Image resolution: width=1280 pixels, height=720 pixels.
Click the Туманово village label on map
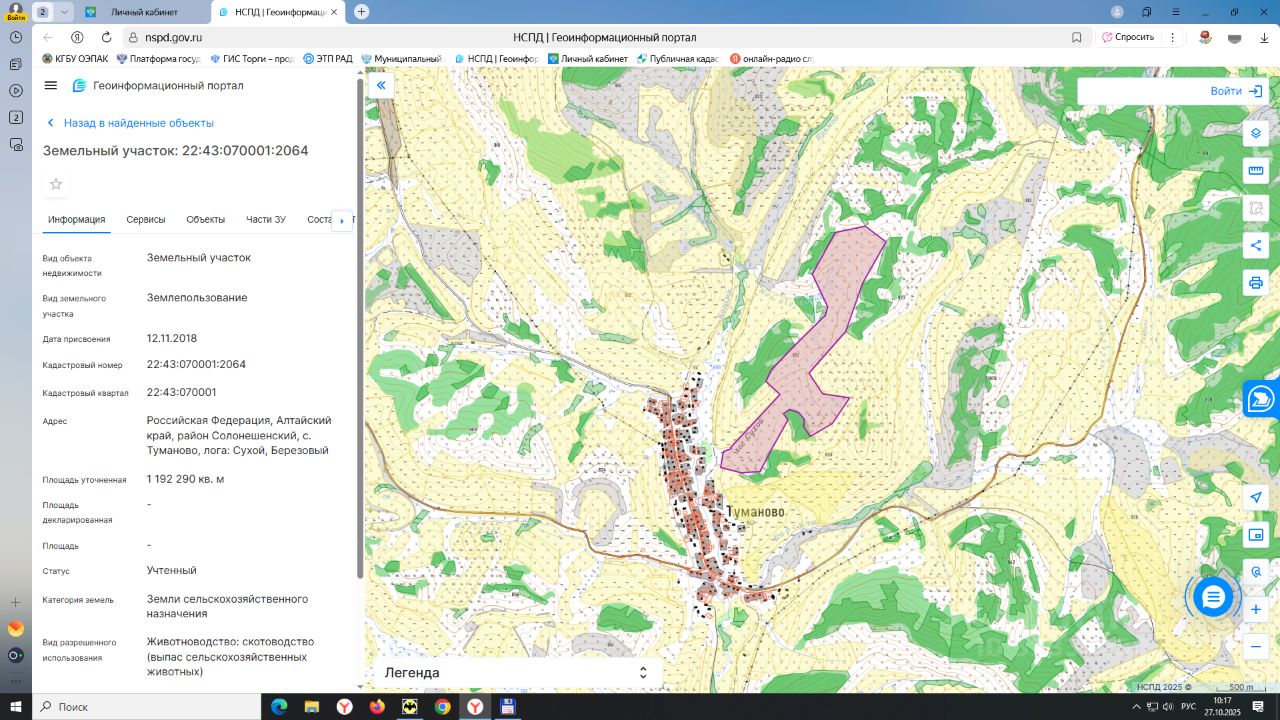[757, 512]
